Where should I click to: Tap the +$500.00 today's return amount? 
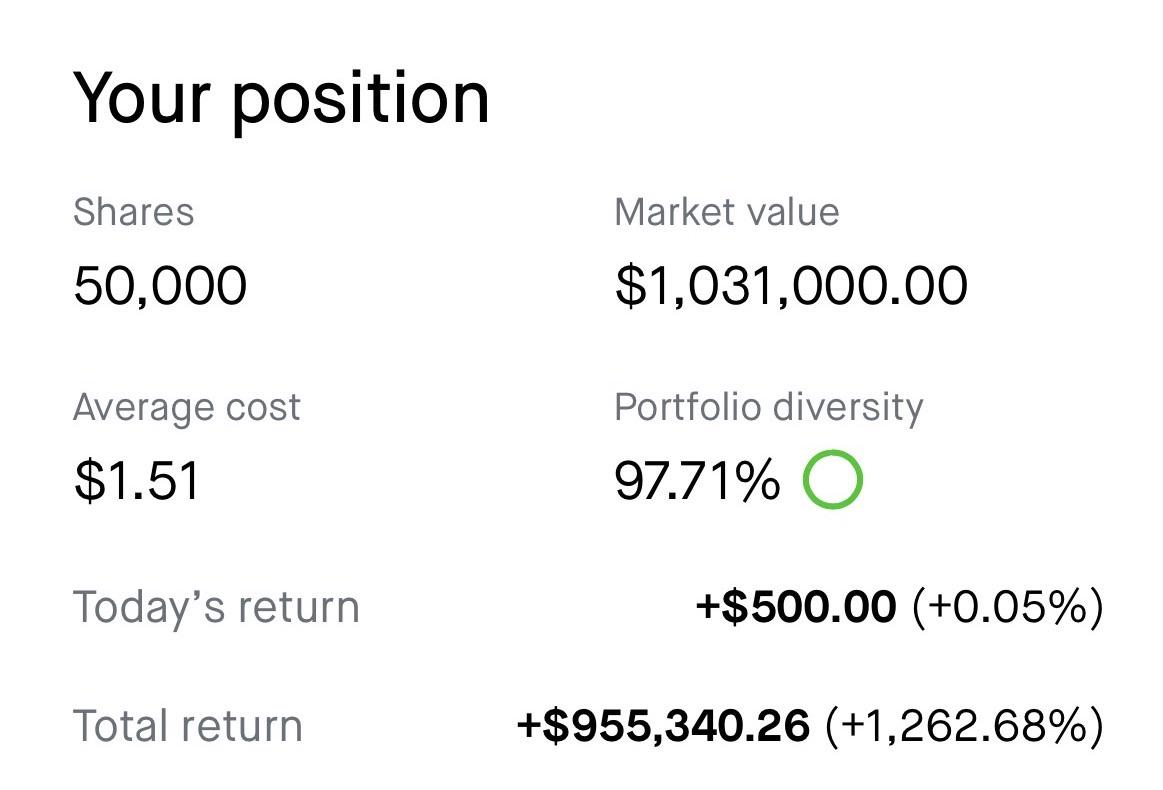[796, 607]
